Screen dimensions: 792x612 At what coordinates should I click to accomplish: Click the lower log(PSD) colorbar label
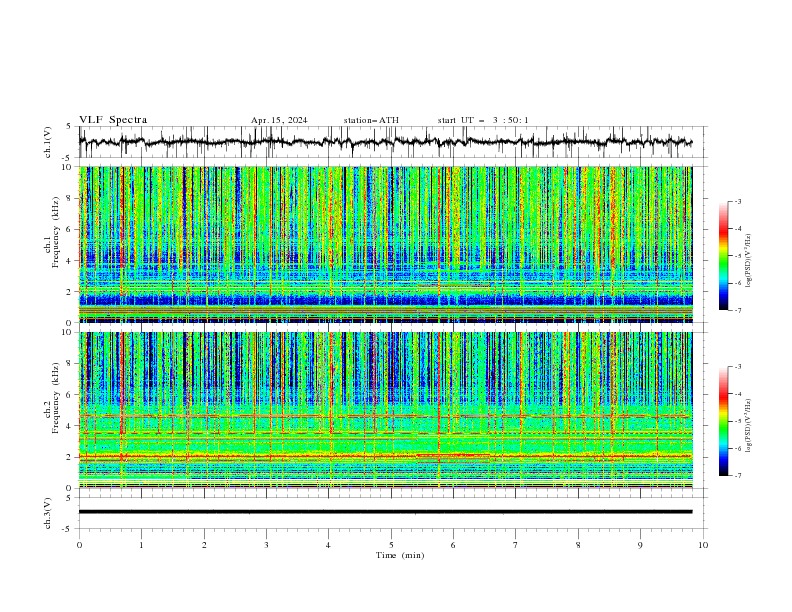tap(748, 426)
